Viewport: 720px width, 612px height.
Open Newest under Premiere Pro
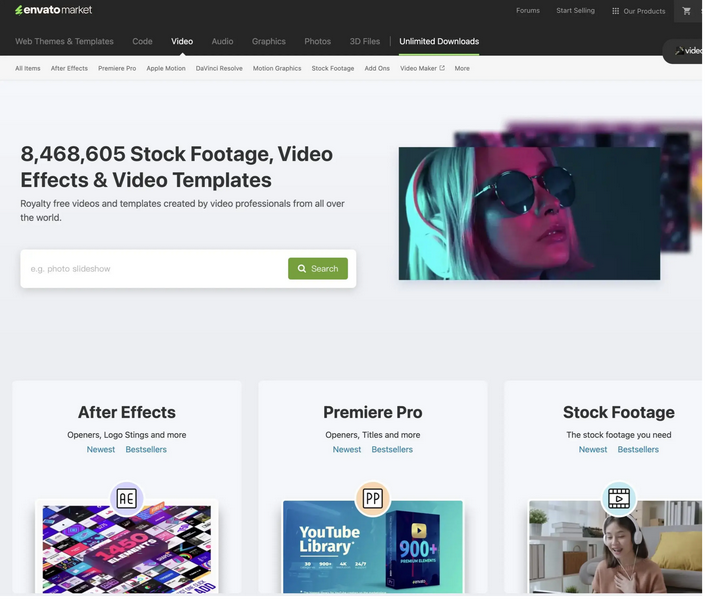tap(347, 449)
